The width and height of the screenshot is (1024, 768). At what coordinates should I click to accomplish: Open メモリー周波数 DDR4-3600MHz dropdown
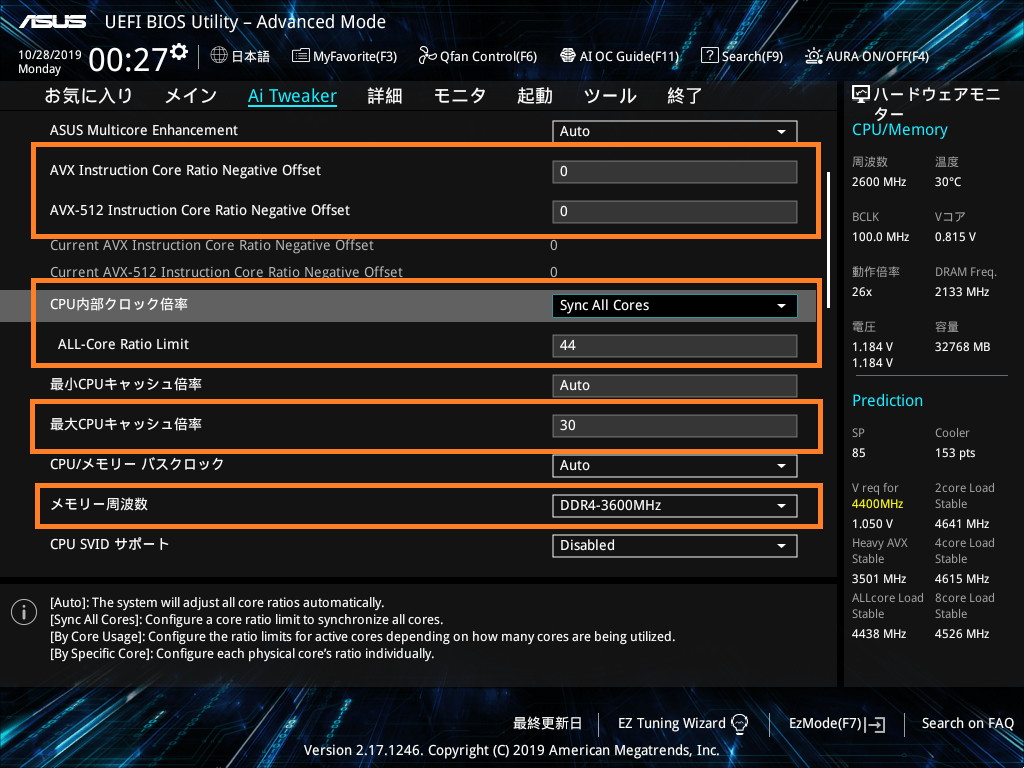pyautogui.click(x=675, y=505)
